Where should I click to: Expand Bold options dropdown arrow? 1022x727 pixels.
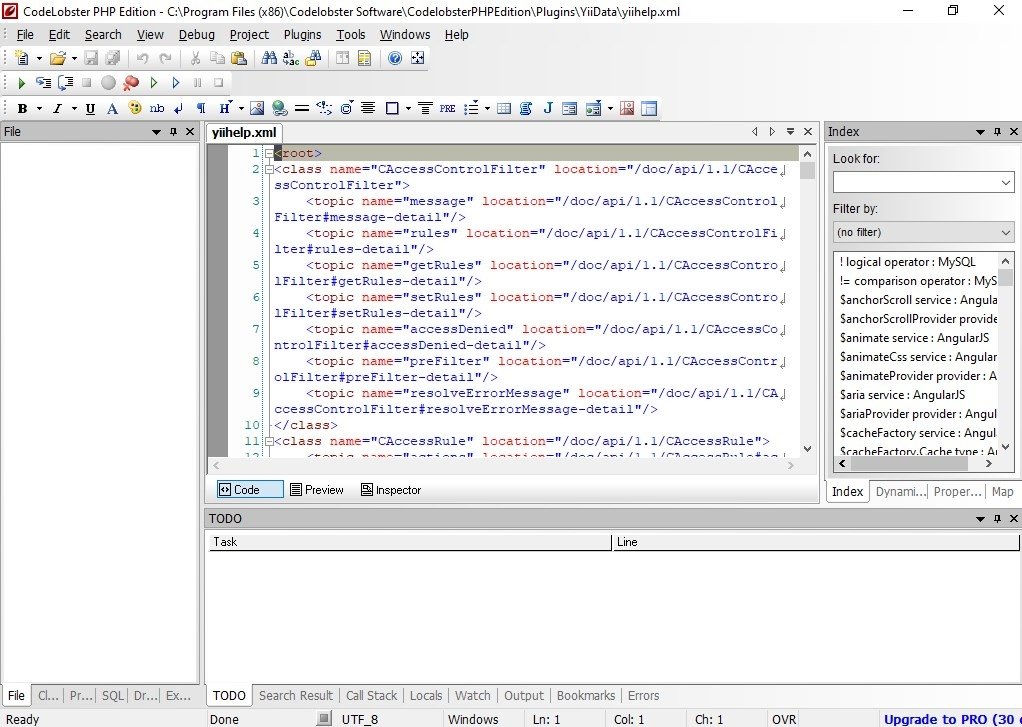pyautogui.click(x=39, y=108)
